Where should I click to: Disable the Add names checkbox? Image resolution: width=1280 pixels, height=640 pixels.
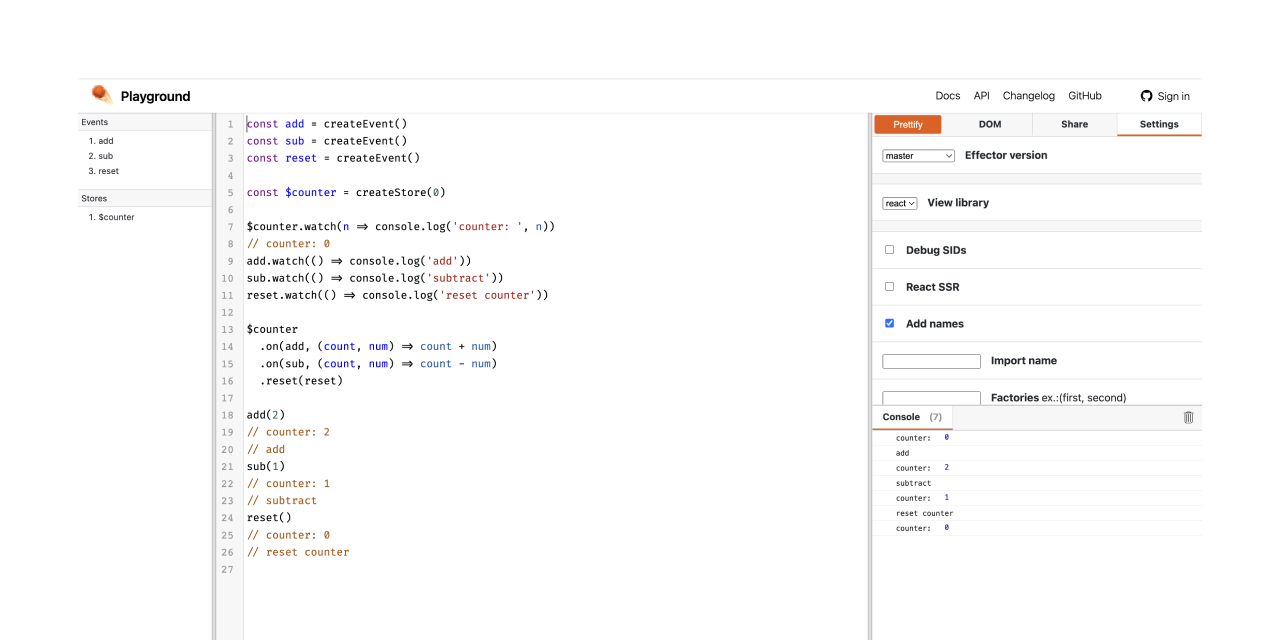pos(889,323)
